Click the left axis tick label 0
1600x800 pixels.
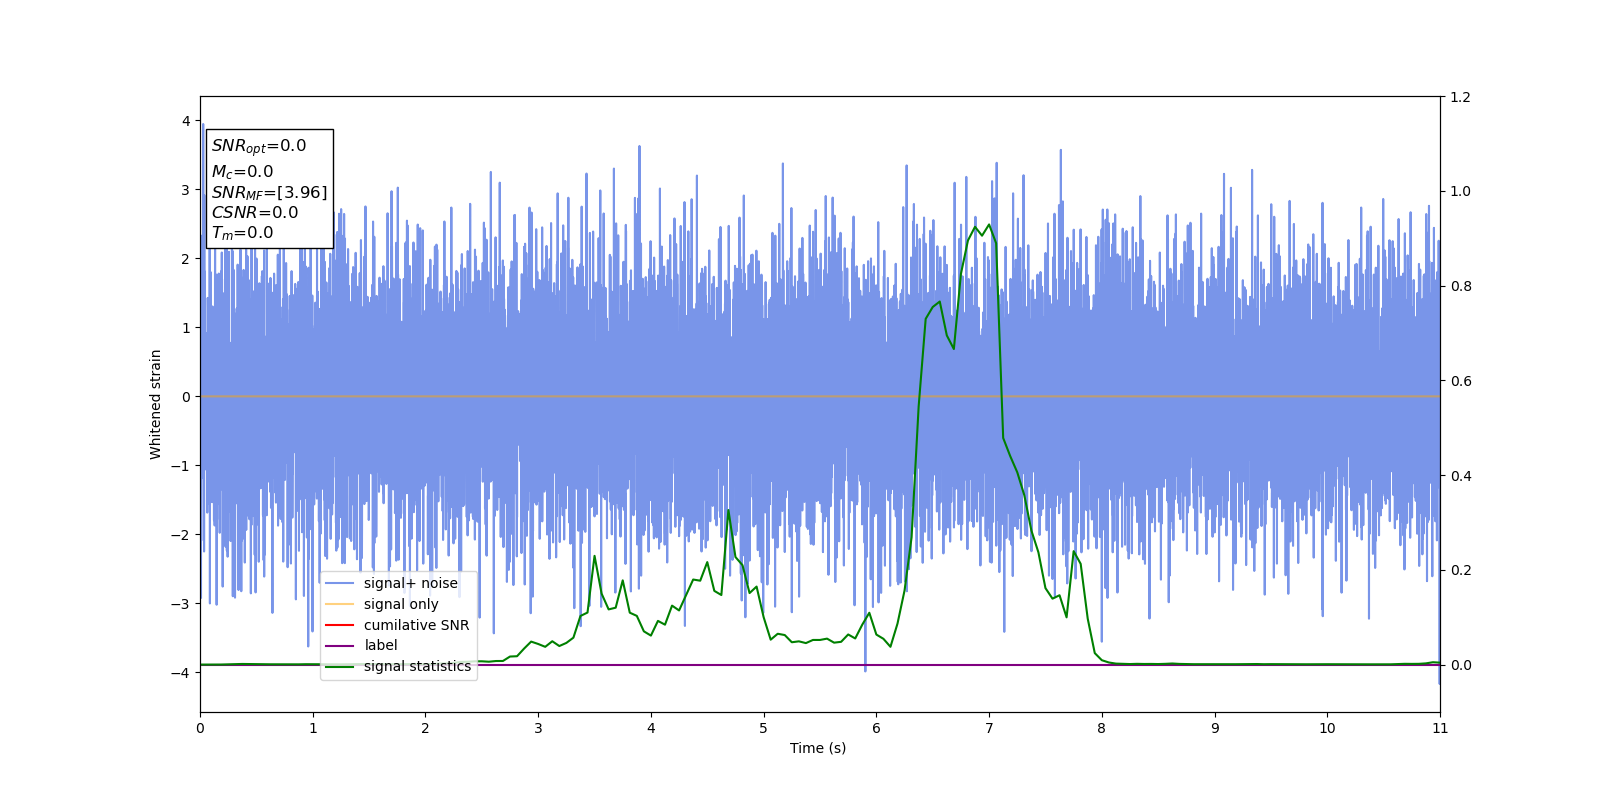coord(186,397)
